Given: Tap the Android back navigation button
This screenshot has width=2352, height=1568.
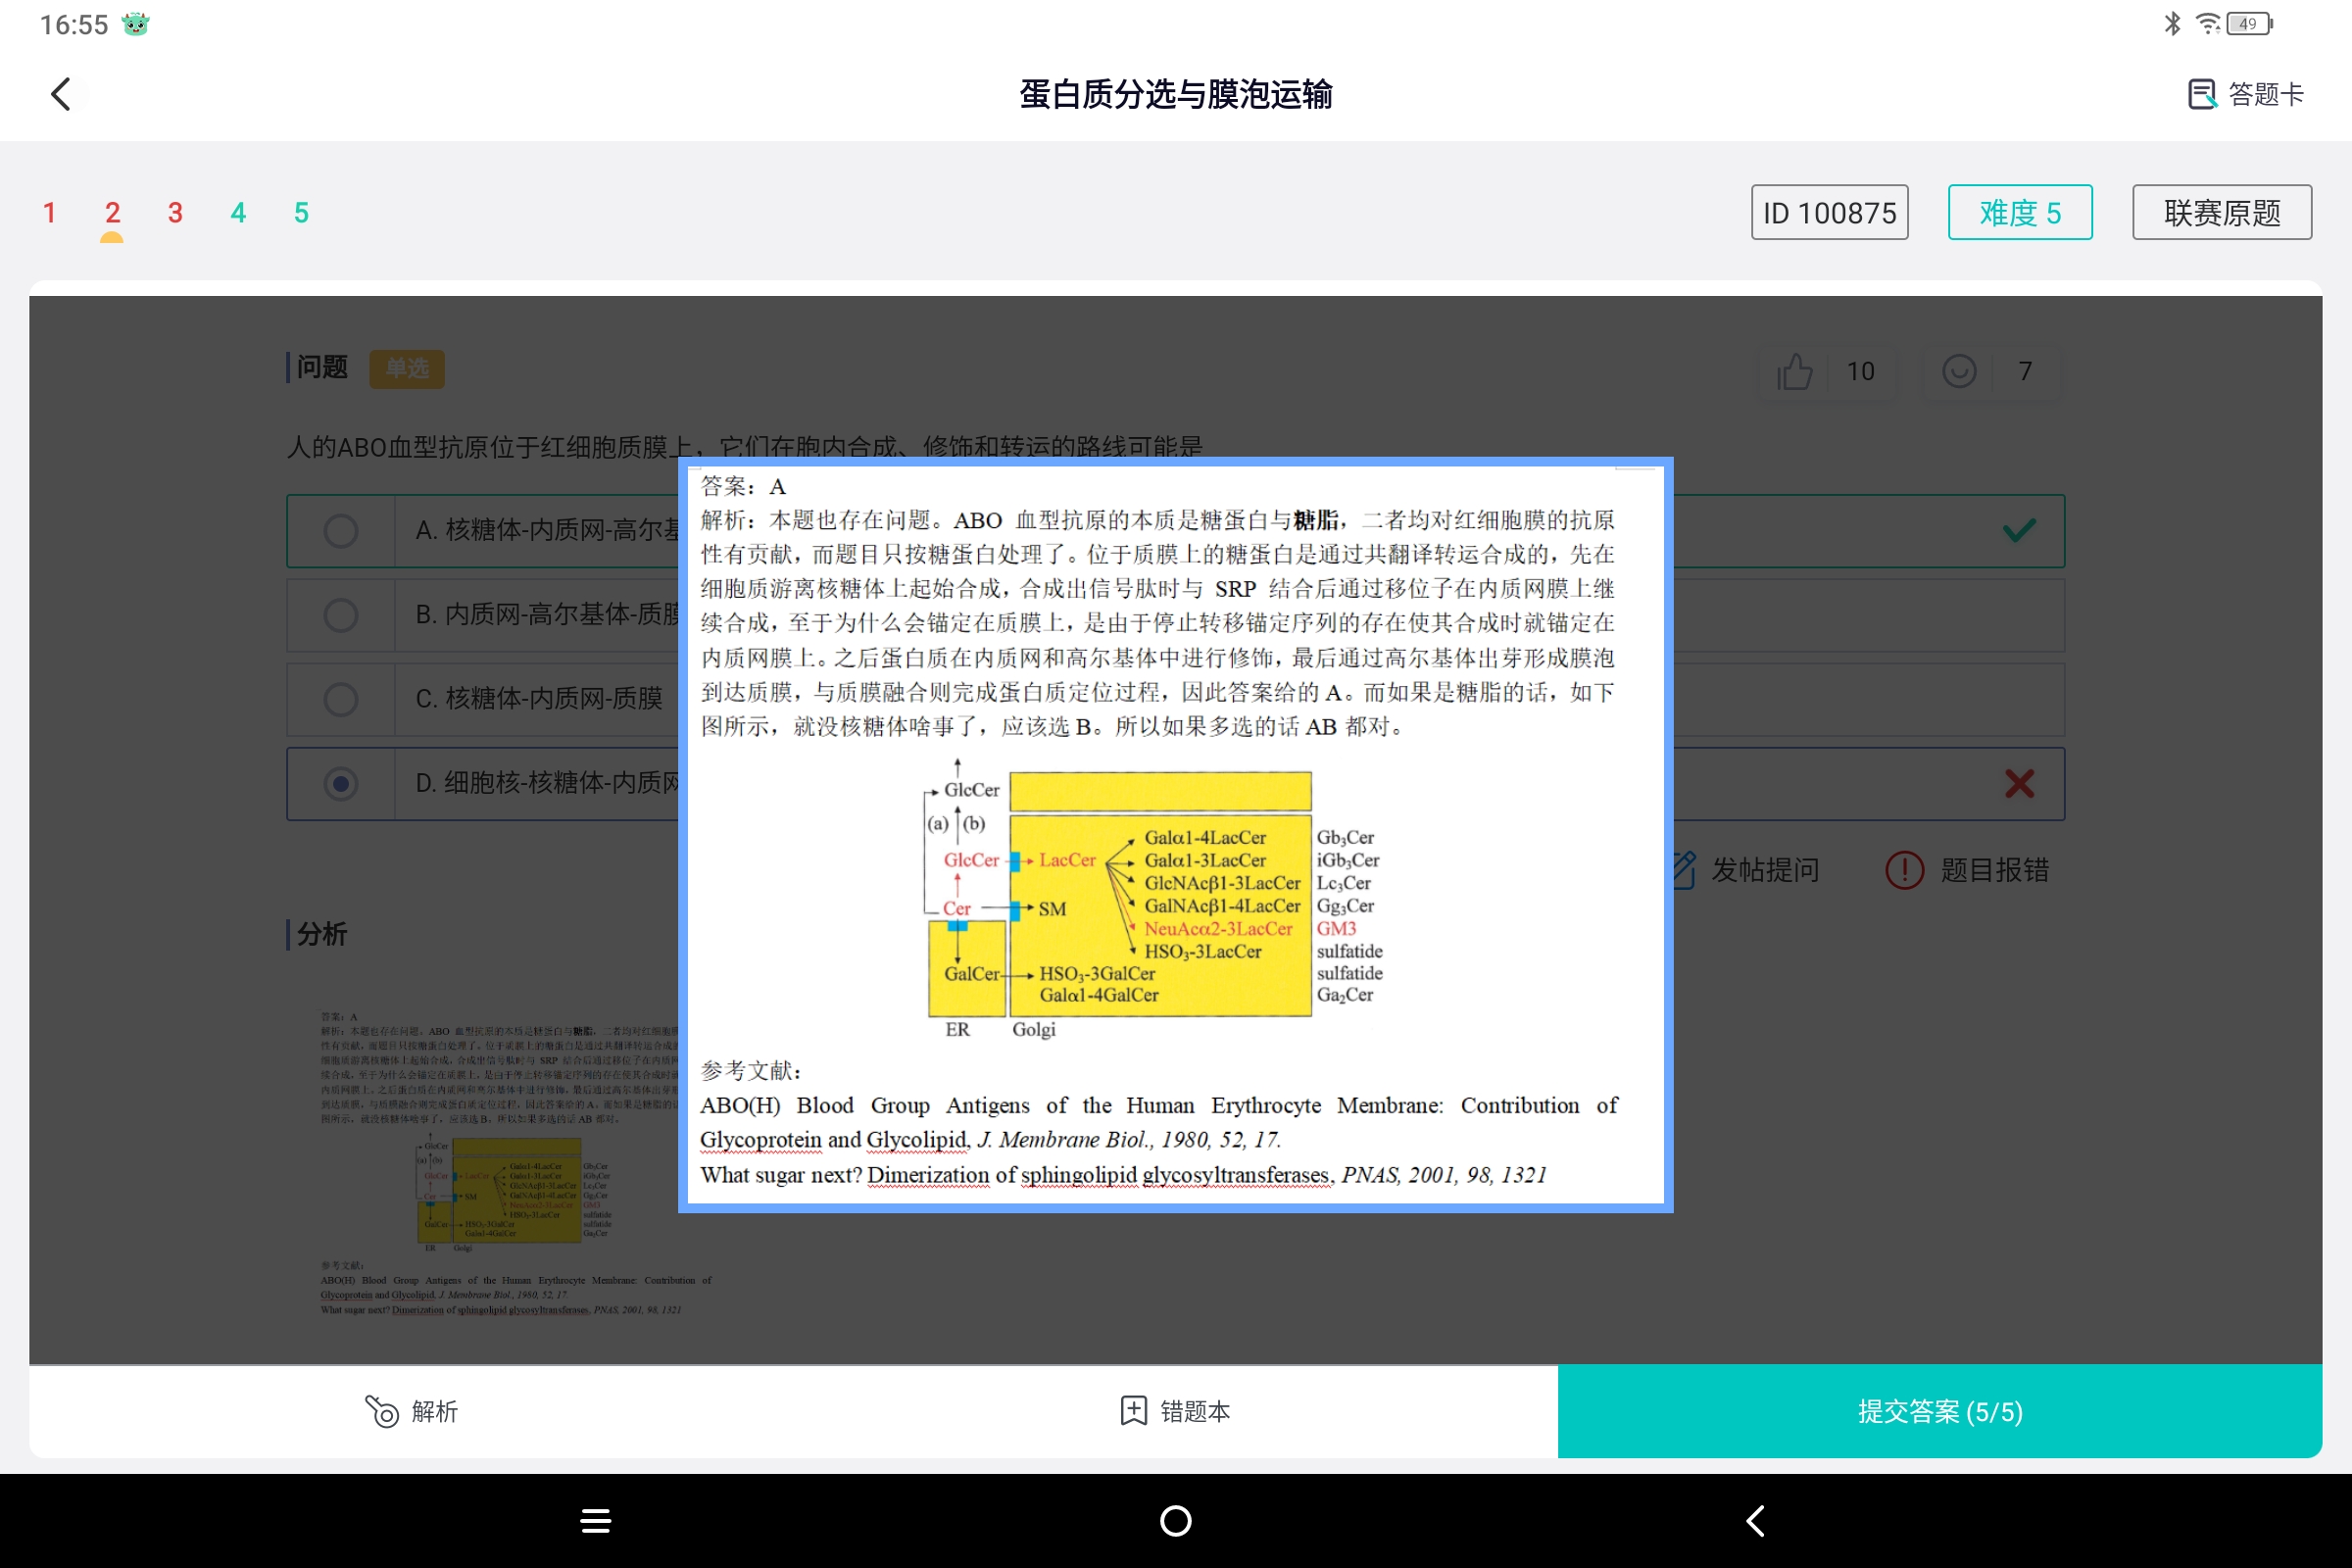Looking at the screenshot, I should point(1755,1521).
